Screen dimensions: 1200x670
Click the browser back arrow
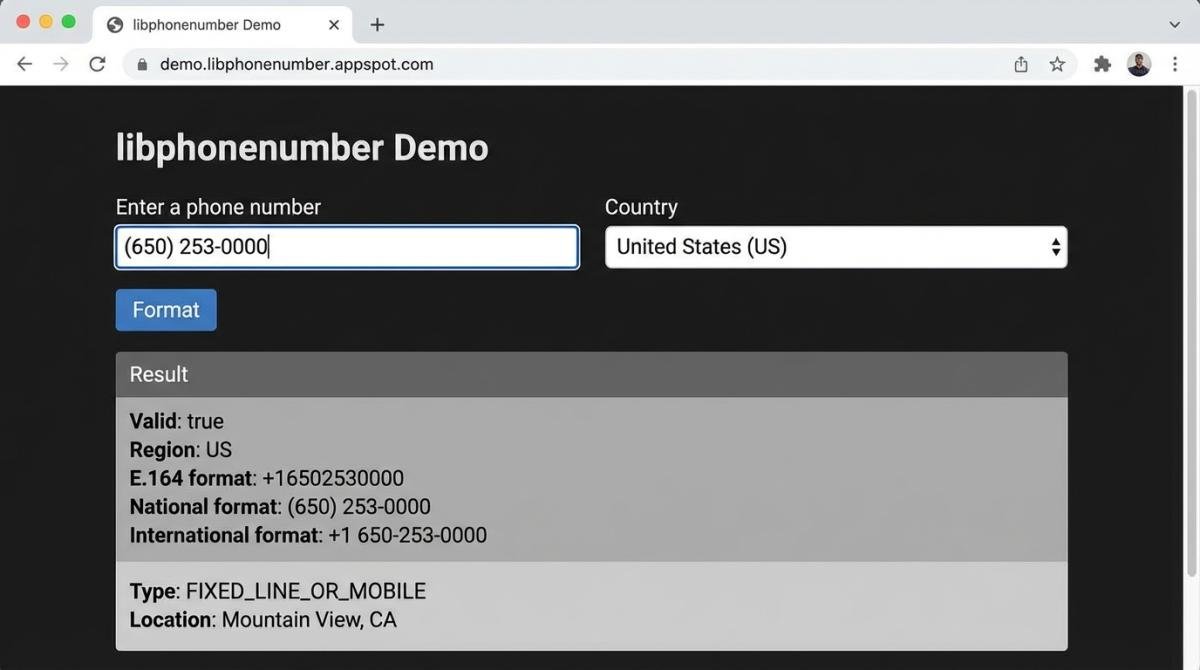pyautogui.click(x=25, y=64)
